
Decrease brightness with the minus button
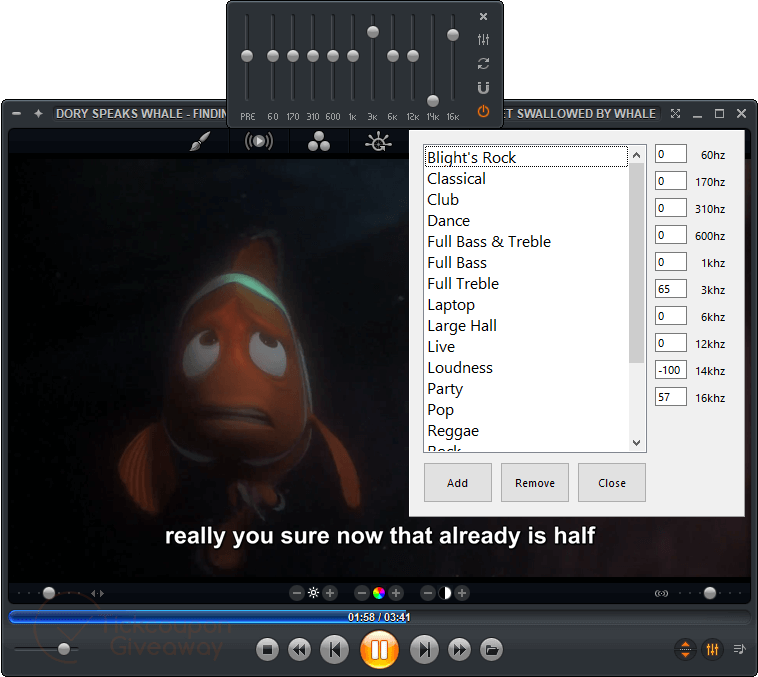297,593
